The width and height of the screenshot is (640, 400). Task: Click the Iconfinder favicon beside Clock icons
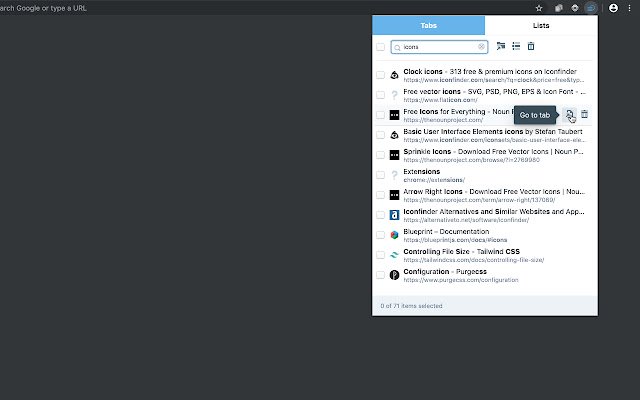click(394, 75)
